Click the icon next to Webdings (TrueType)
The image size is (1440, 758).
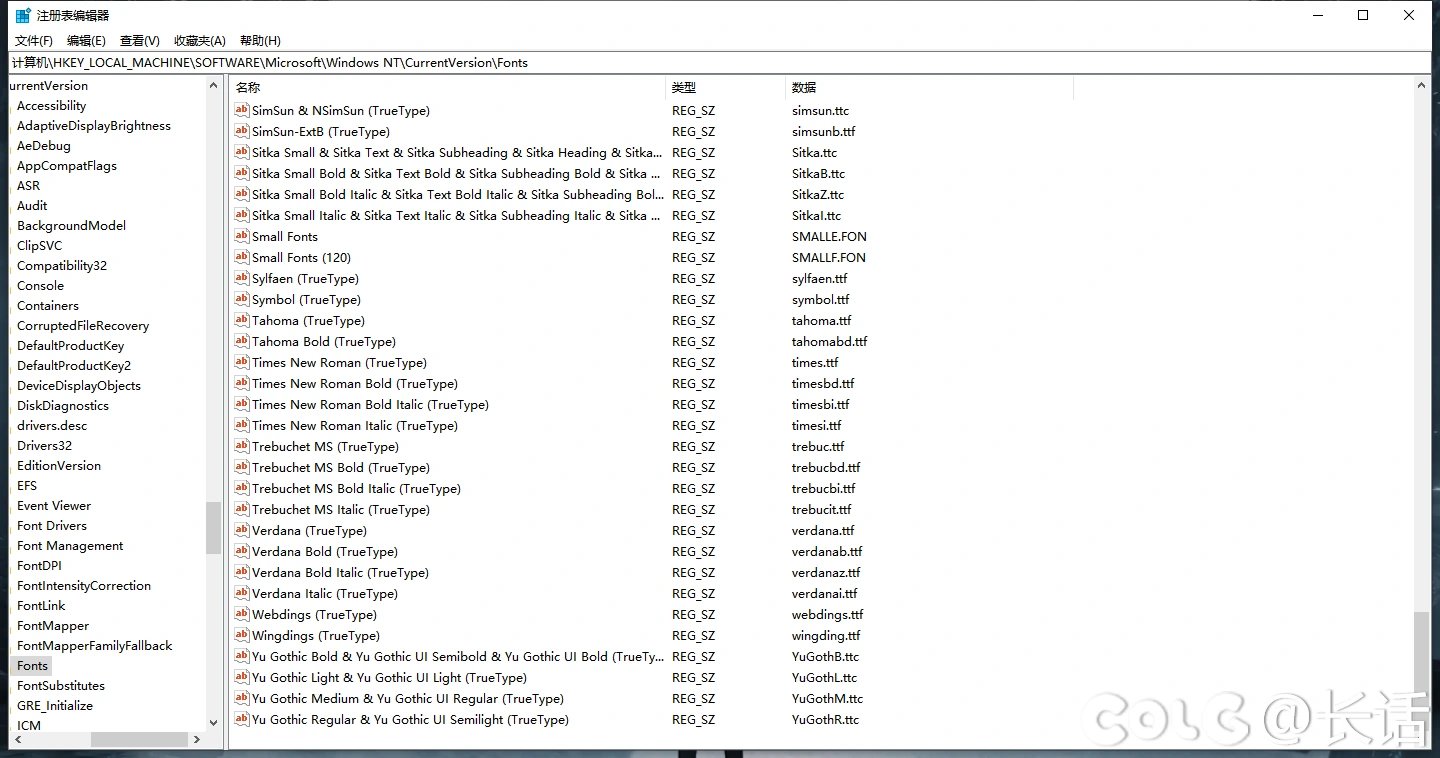241,614
